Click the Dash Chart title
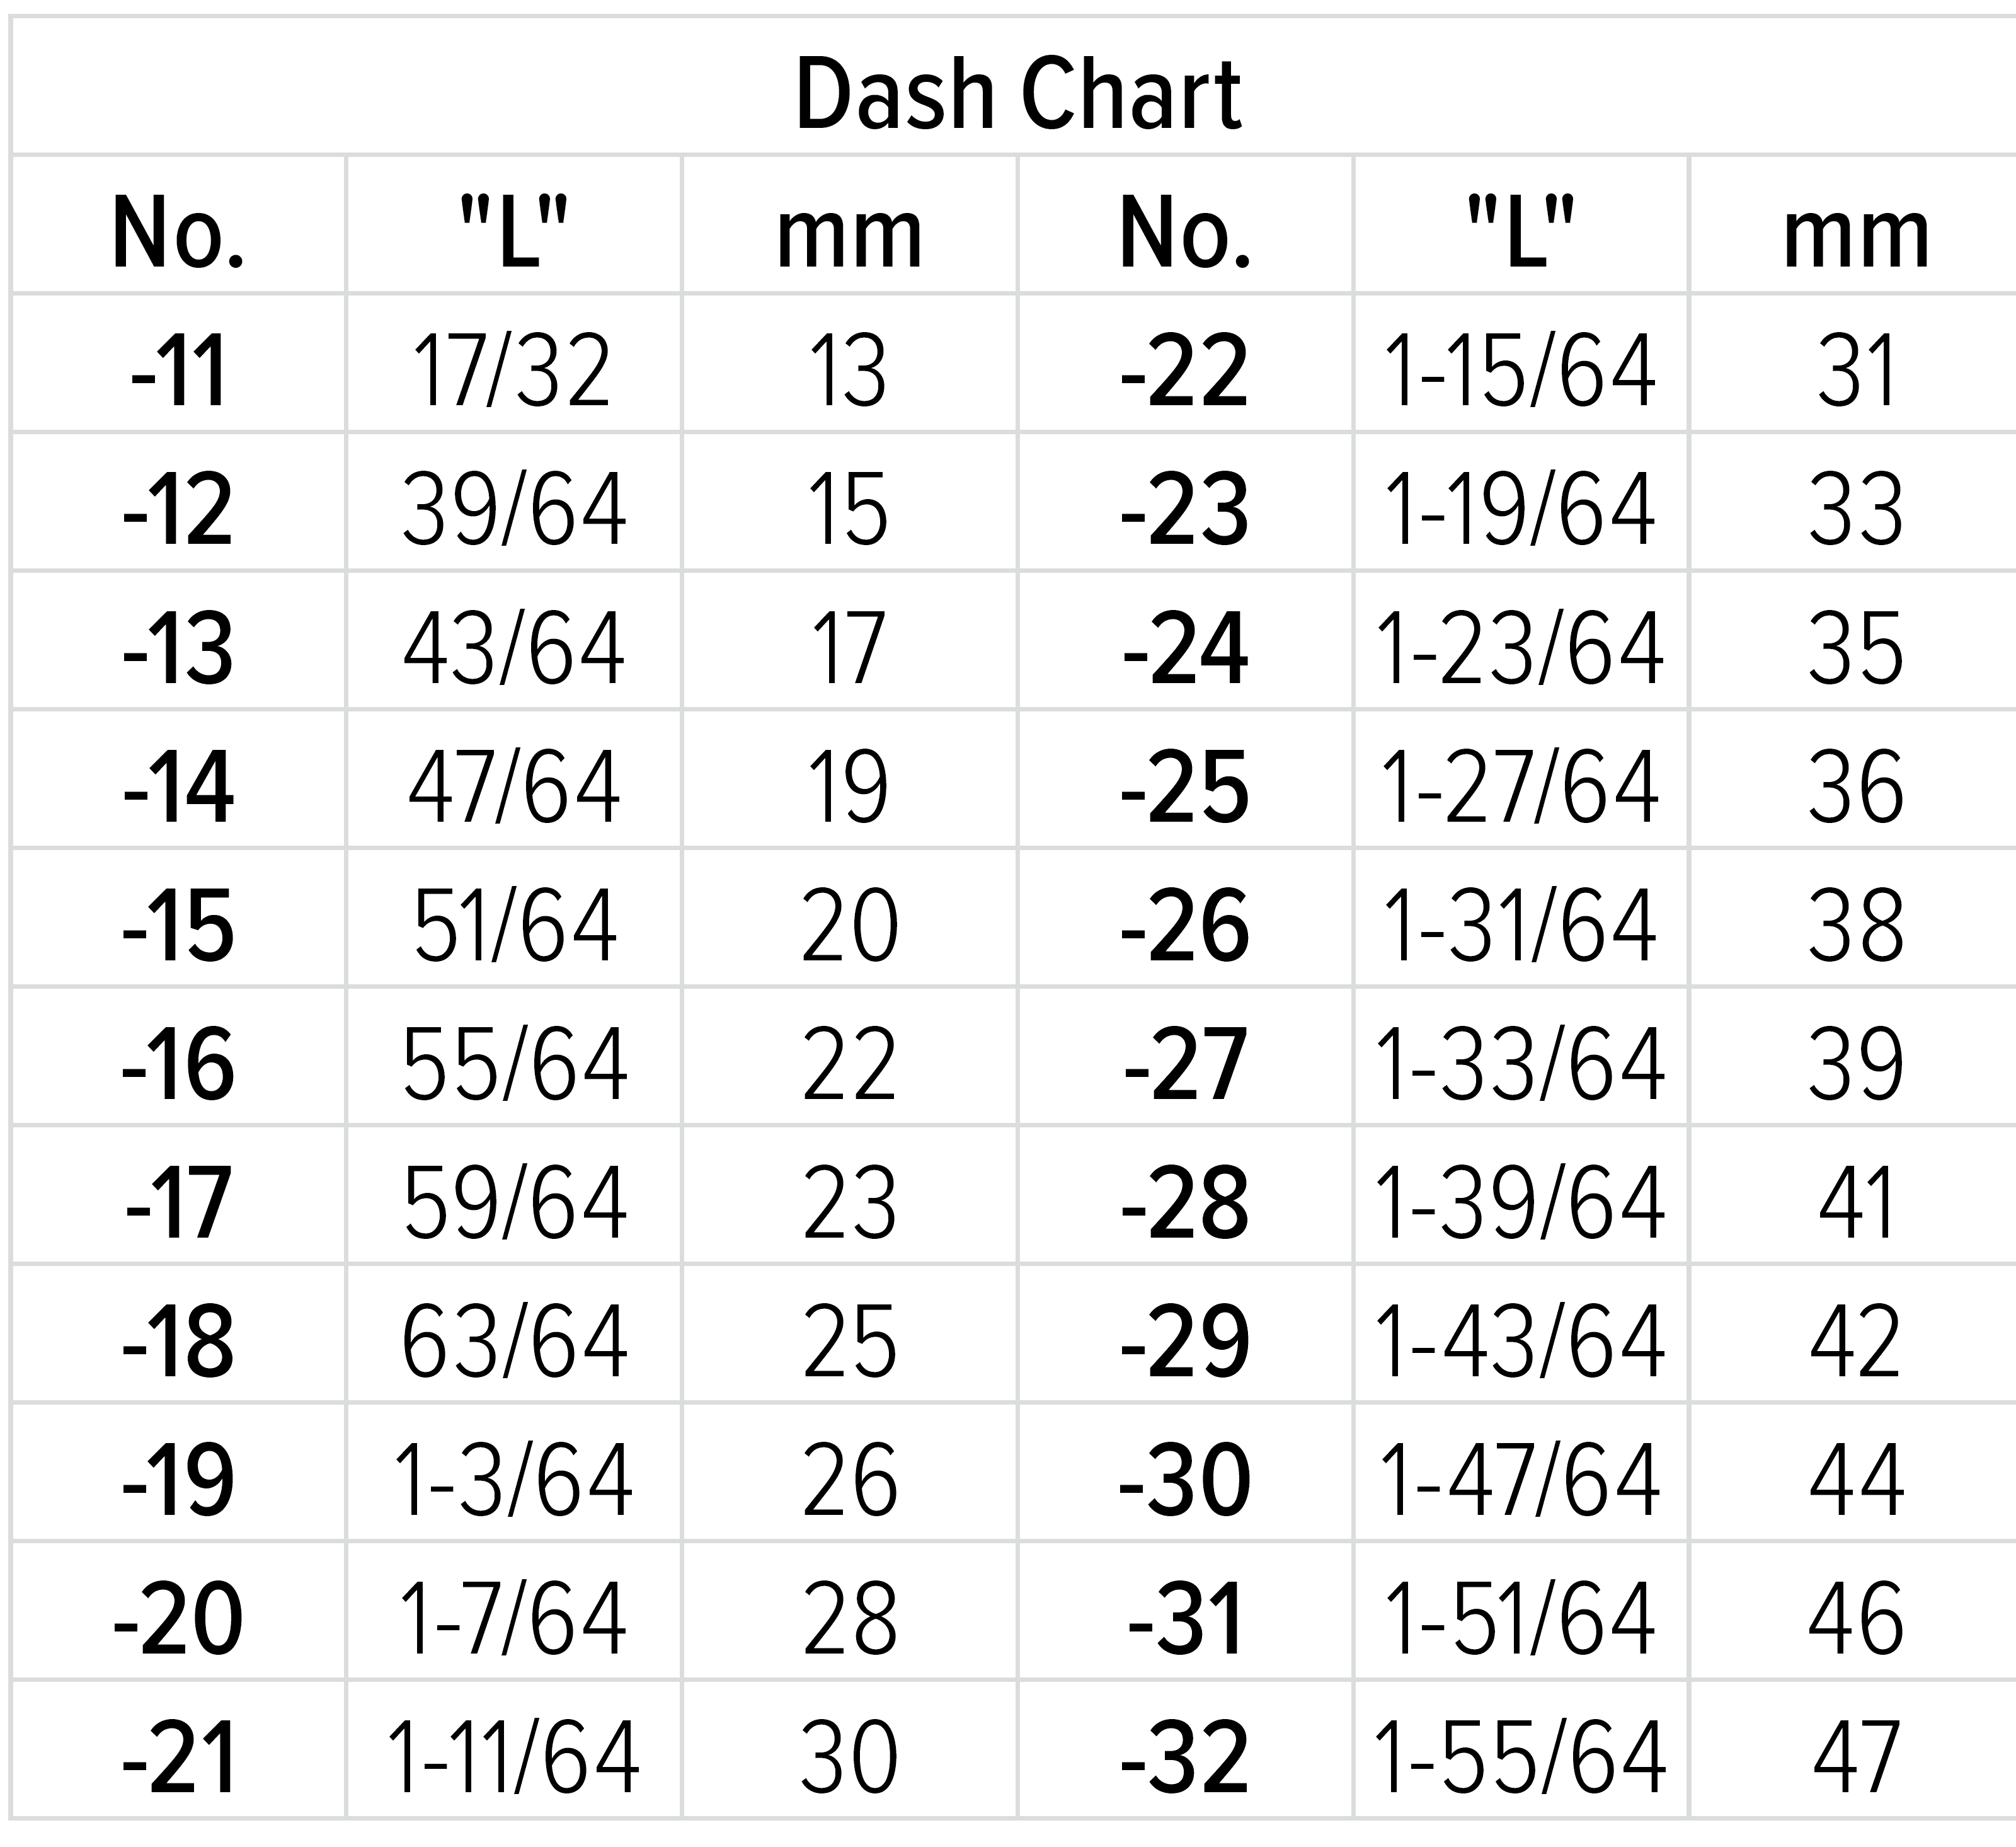2016x1847 pixels. (1018, 95)
